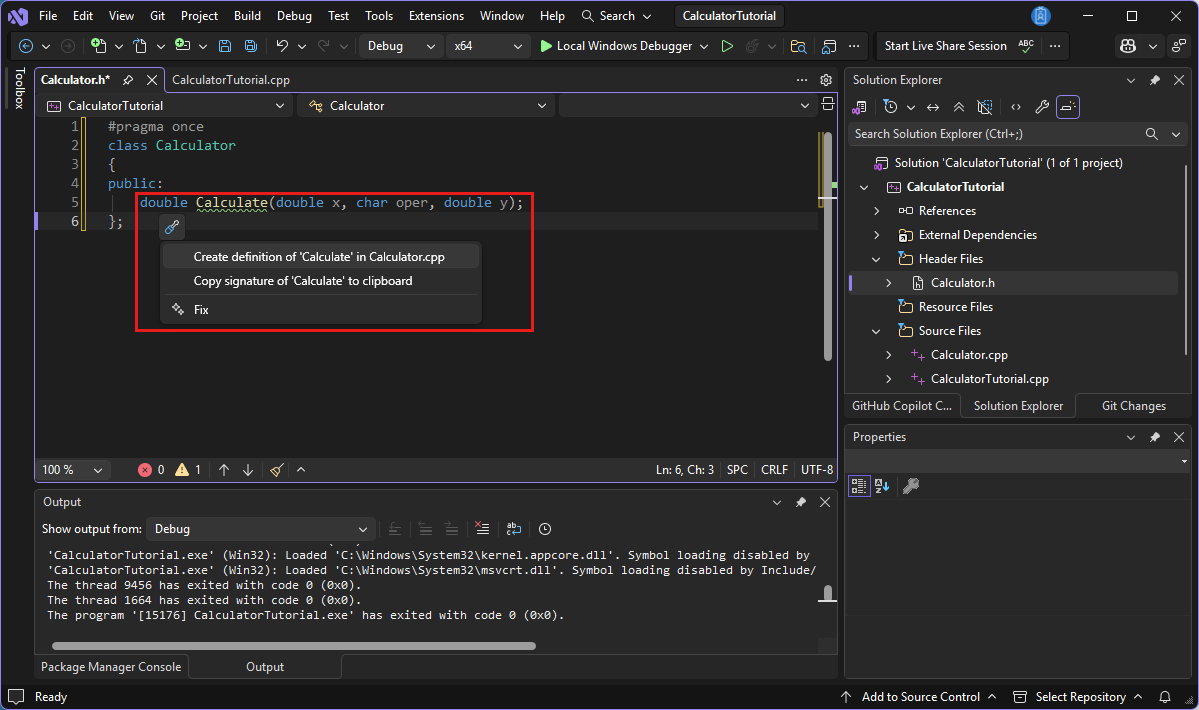Open the CalculatorTutorial project scope dropdown
The height and width of the screenshot is (710, 1199).
pos(166,105)
